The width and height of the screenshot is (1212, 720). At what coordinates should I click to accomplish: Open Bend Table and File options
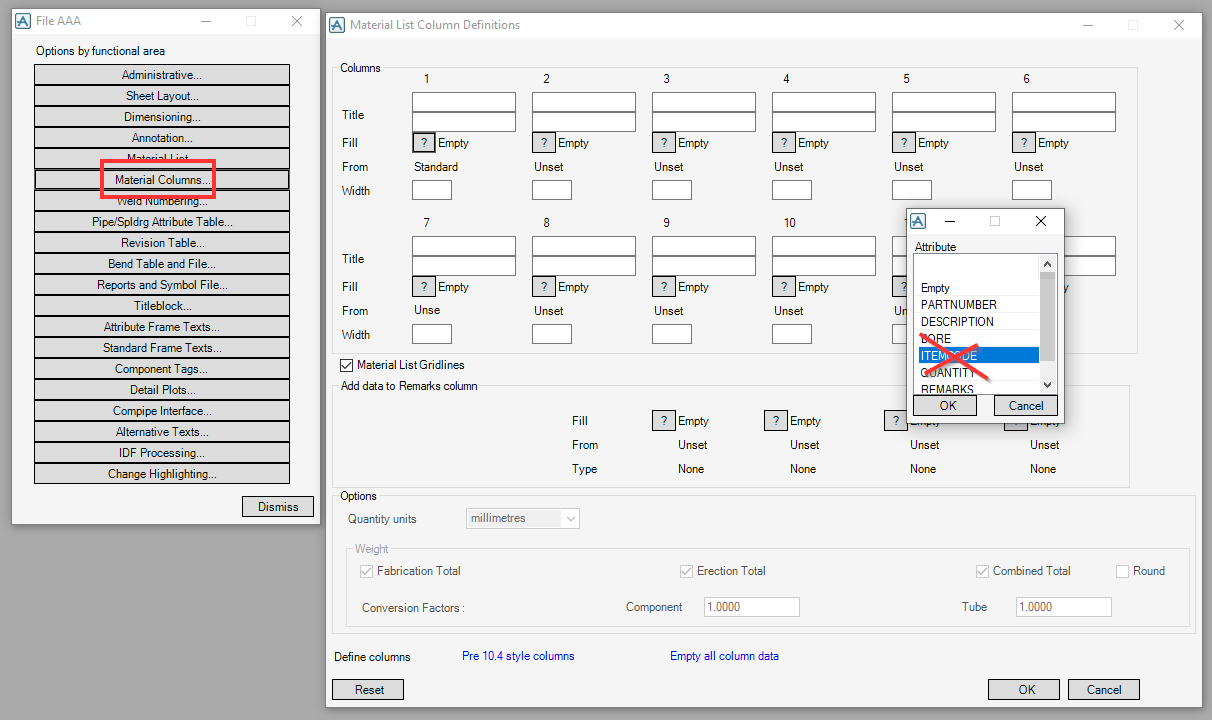click(162, 264)
